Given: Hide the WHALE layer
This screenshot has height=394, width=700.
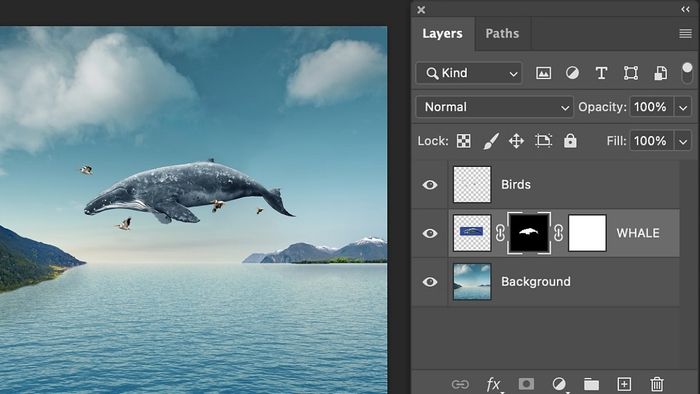Looking at the screenshot, I should tap(430, 233).
